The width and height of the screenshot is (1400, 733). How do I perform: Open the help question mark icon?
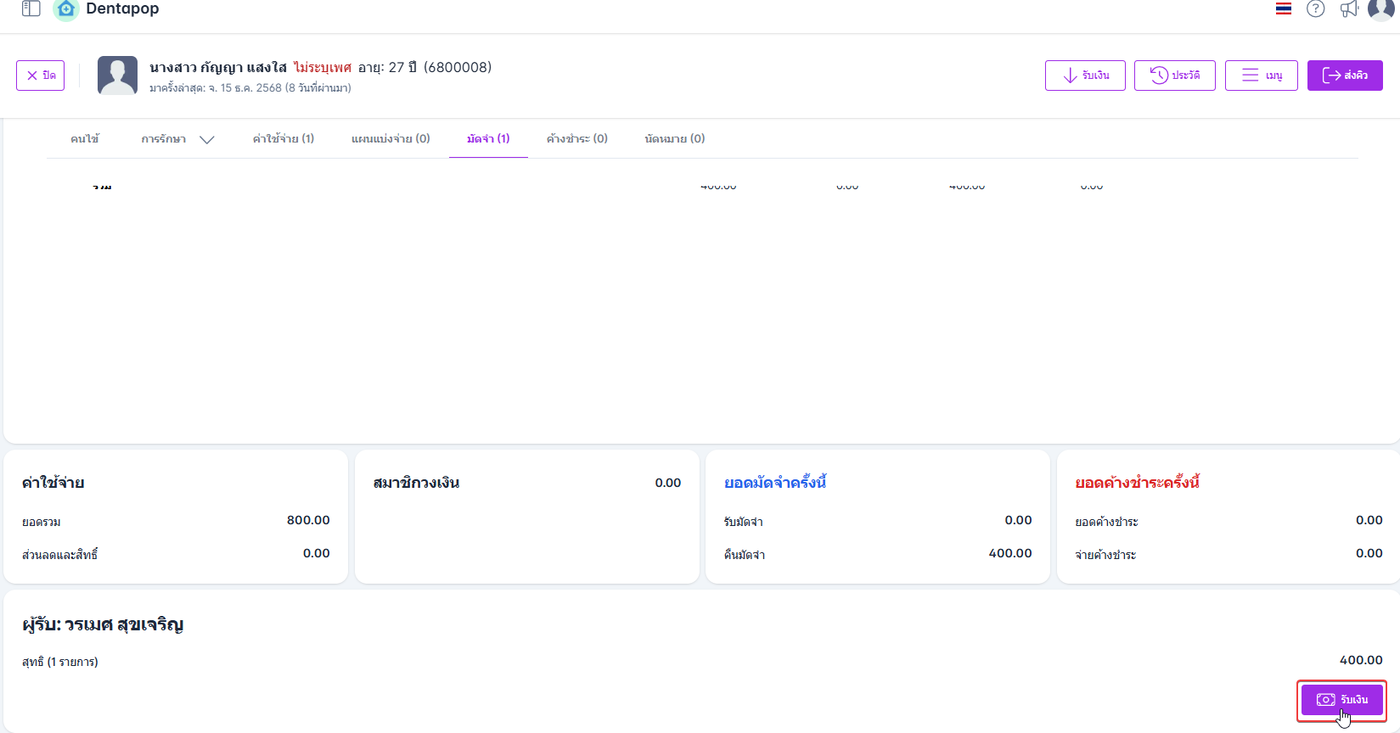[x=1316, y=9]
